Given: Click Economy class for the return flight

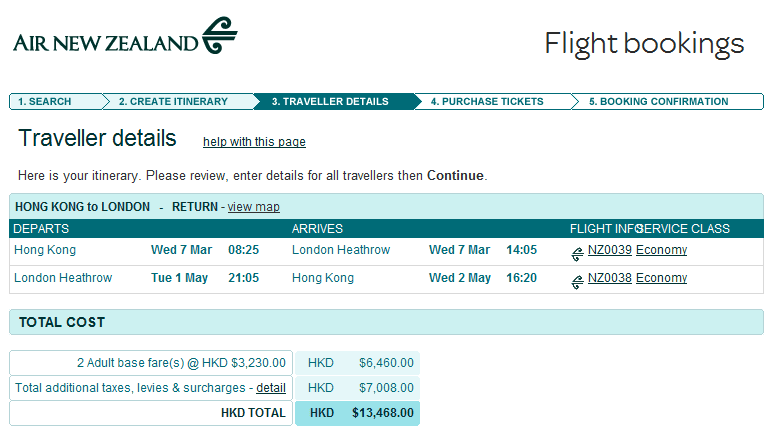Looking at the screenshot, I should coord(661,278).
